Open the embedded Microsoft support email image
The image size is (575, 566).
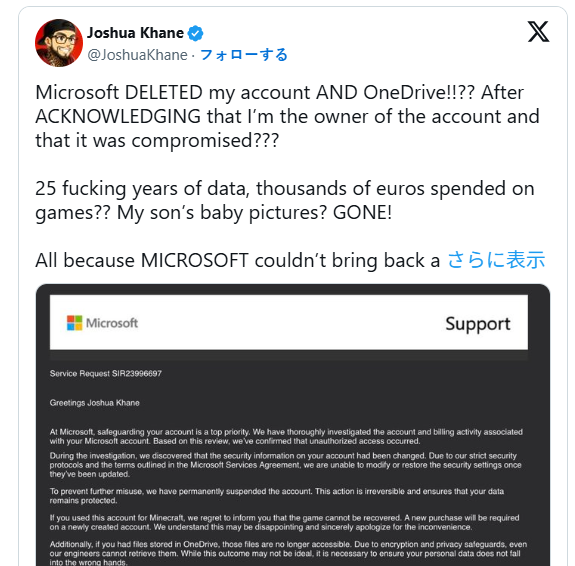[x=293, y=425]
